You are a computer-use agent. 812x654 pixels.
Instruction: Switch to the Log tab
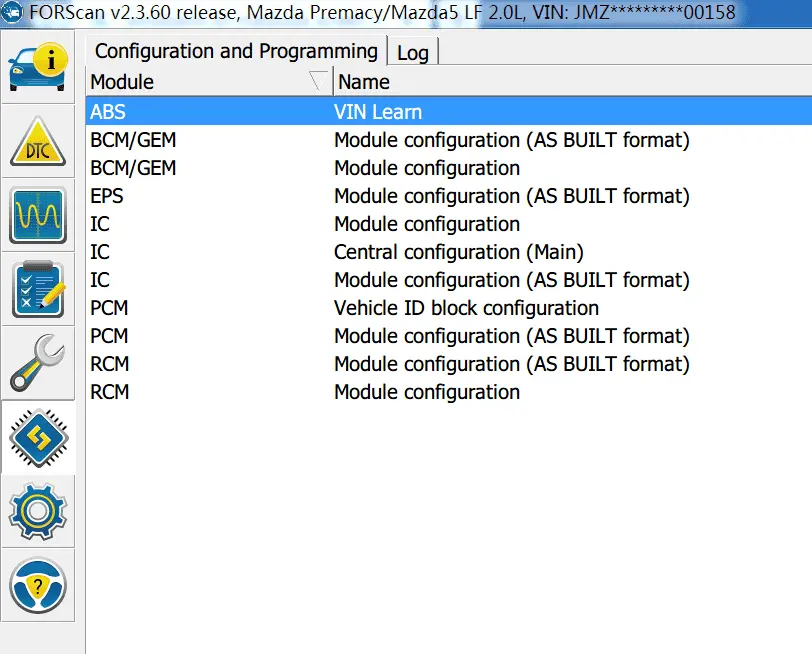tap(412, 53)
